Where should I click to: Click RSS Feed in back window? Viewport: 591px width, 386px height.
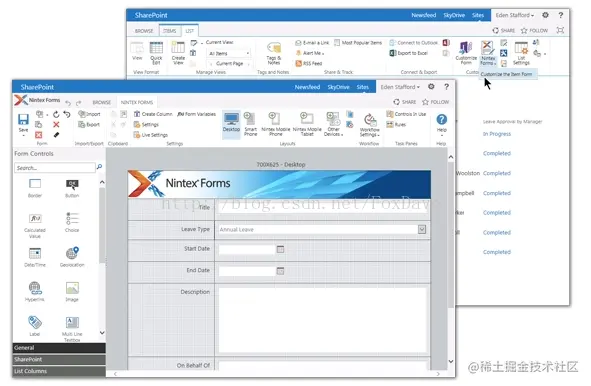[x=309, y=63]
